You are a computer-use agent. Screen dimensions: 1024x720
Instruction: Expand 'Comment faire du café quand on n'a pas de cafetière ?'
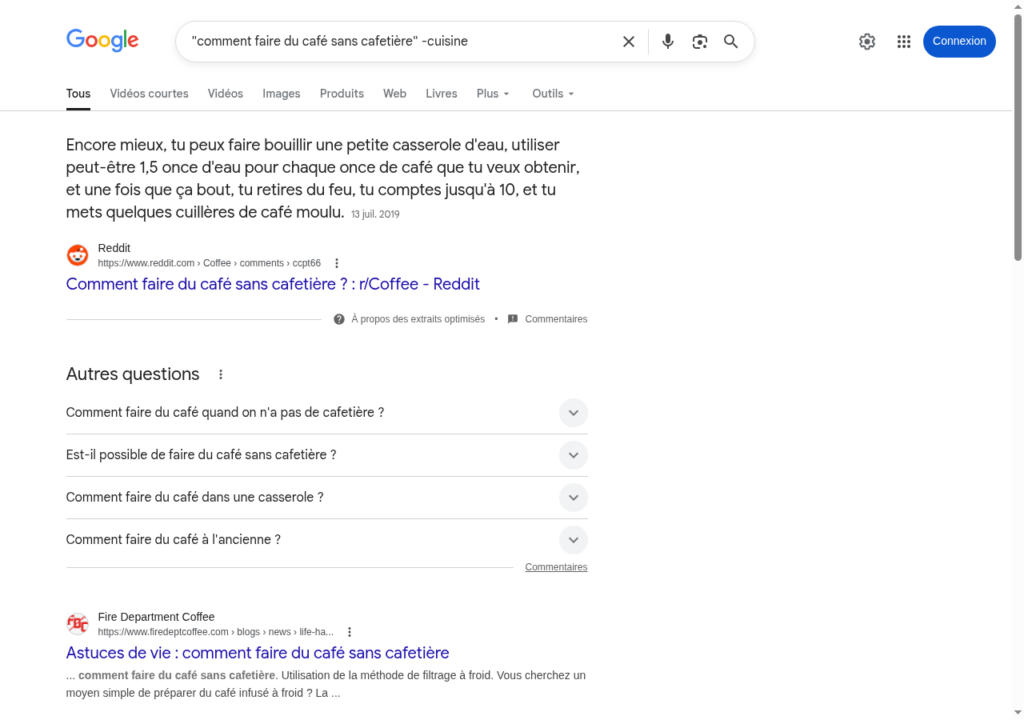click(572, 413)
